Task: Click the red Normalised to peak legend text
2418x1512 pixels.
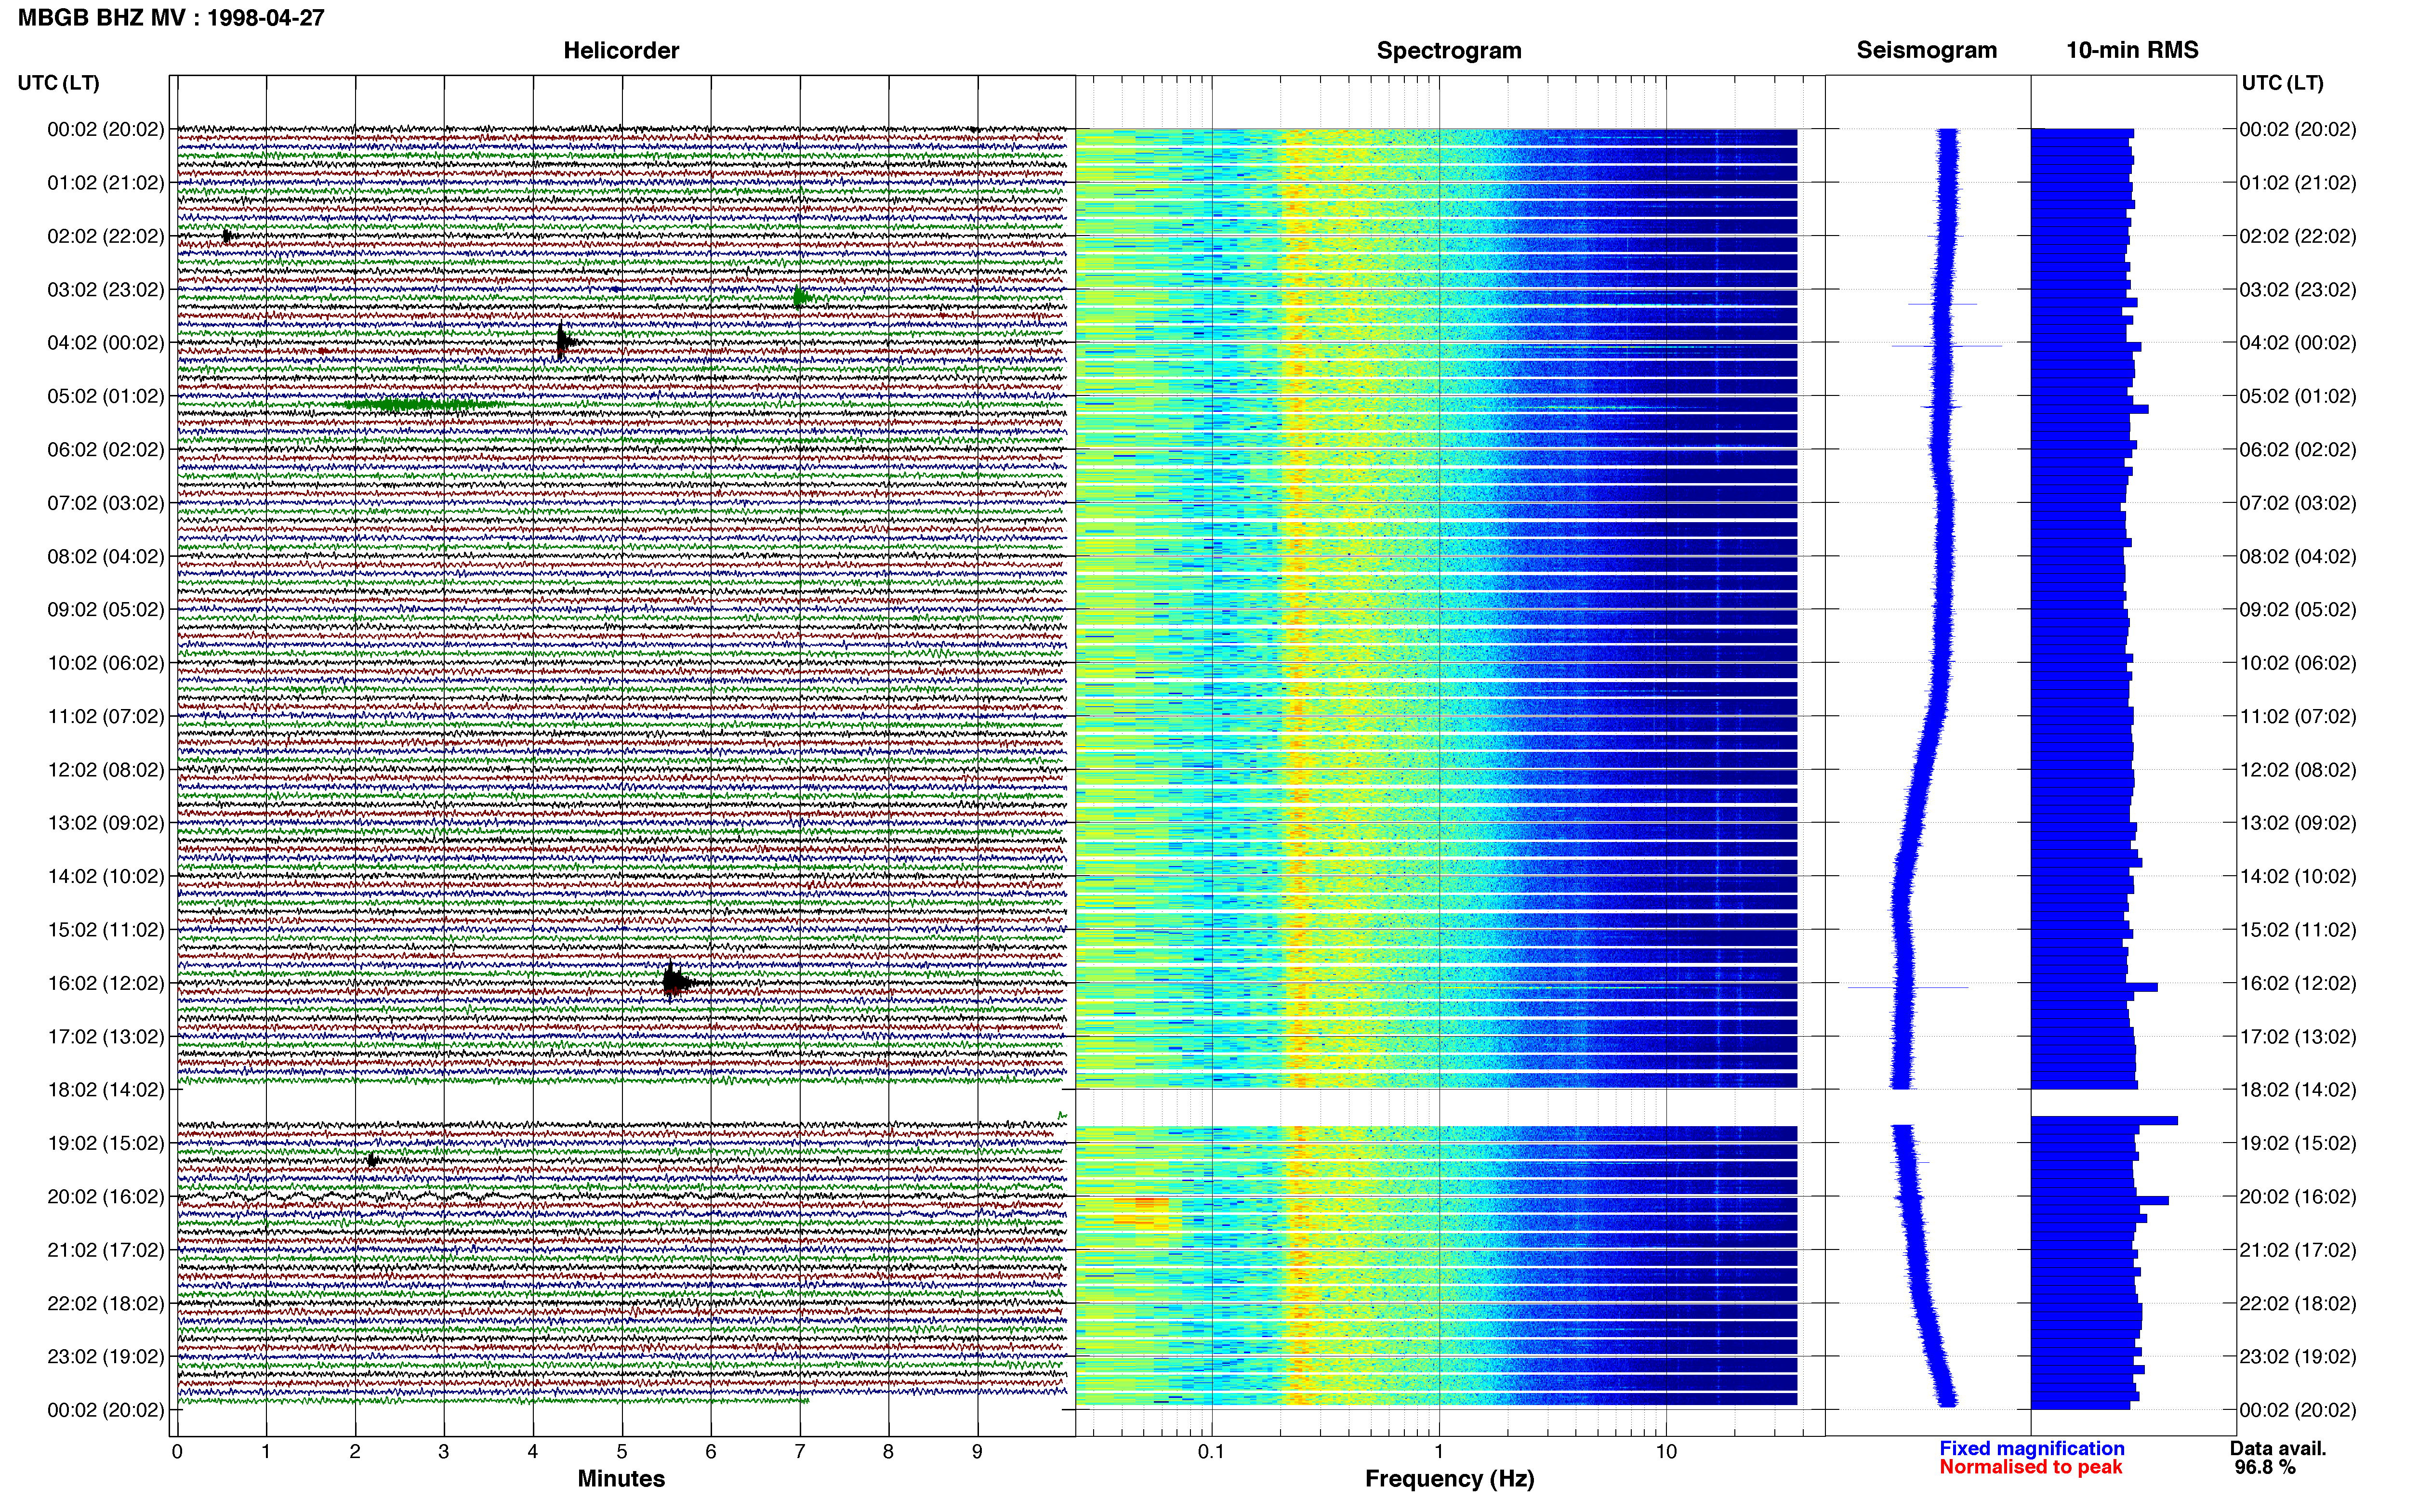Action: pyautogui.click(x=2030, y=1467)
